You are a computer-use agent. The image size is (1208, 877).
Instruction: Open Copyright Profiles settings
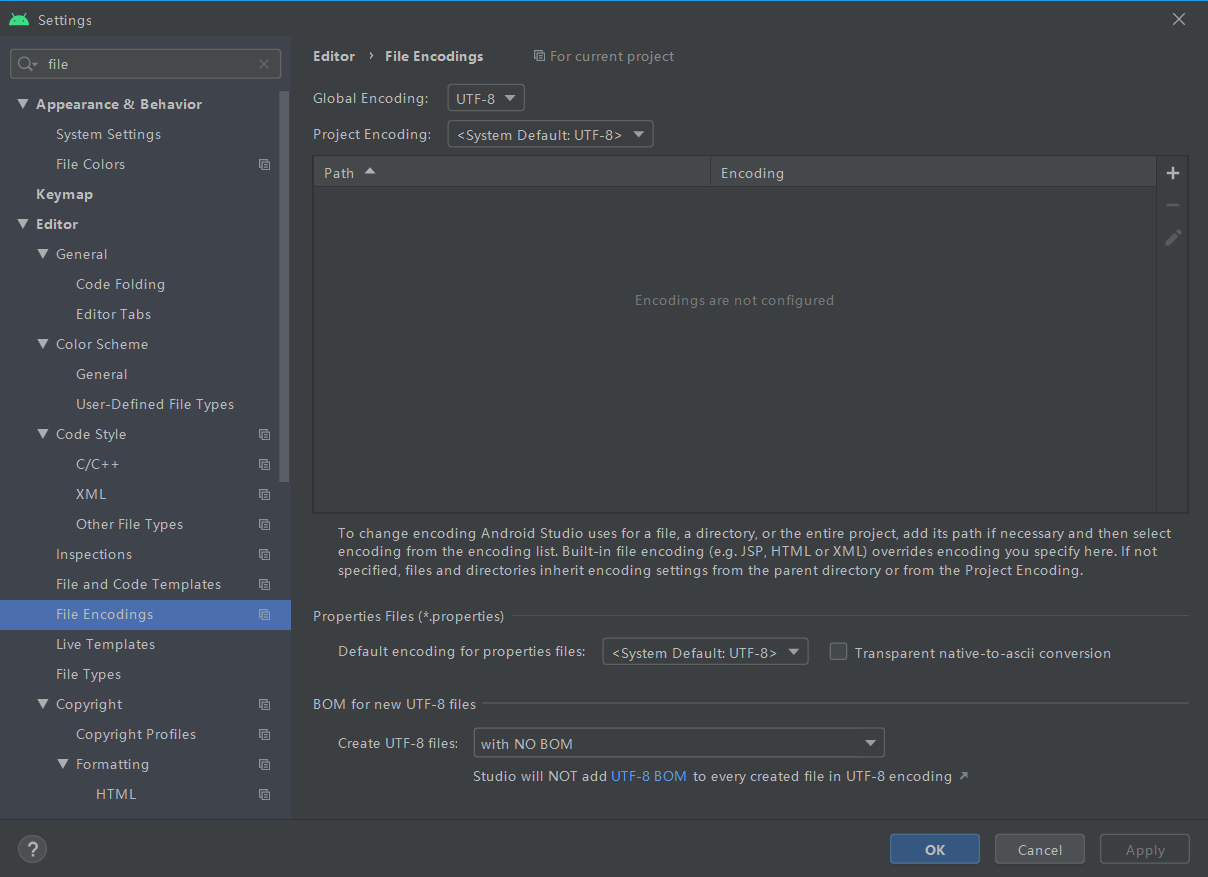[x=136, y=734]
